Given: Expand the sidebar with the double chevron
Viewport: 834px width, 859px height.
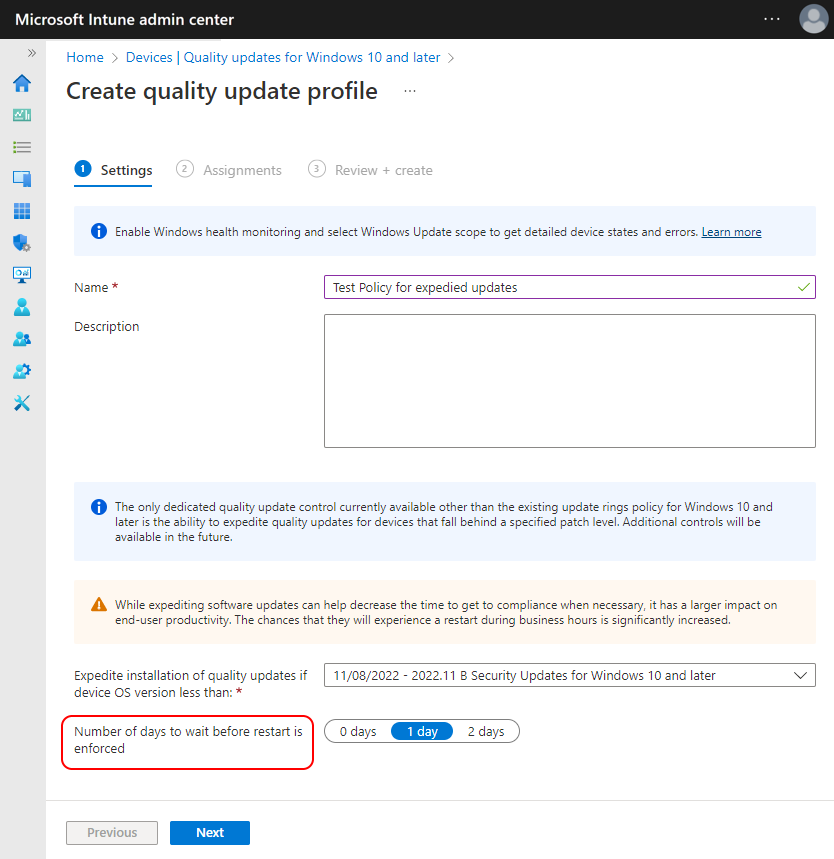Looking at the screenshot, I should pos(32,53).
